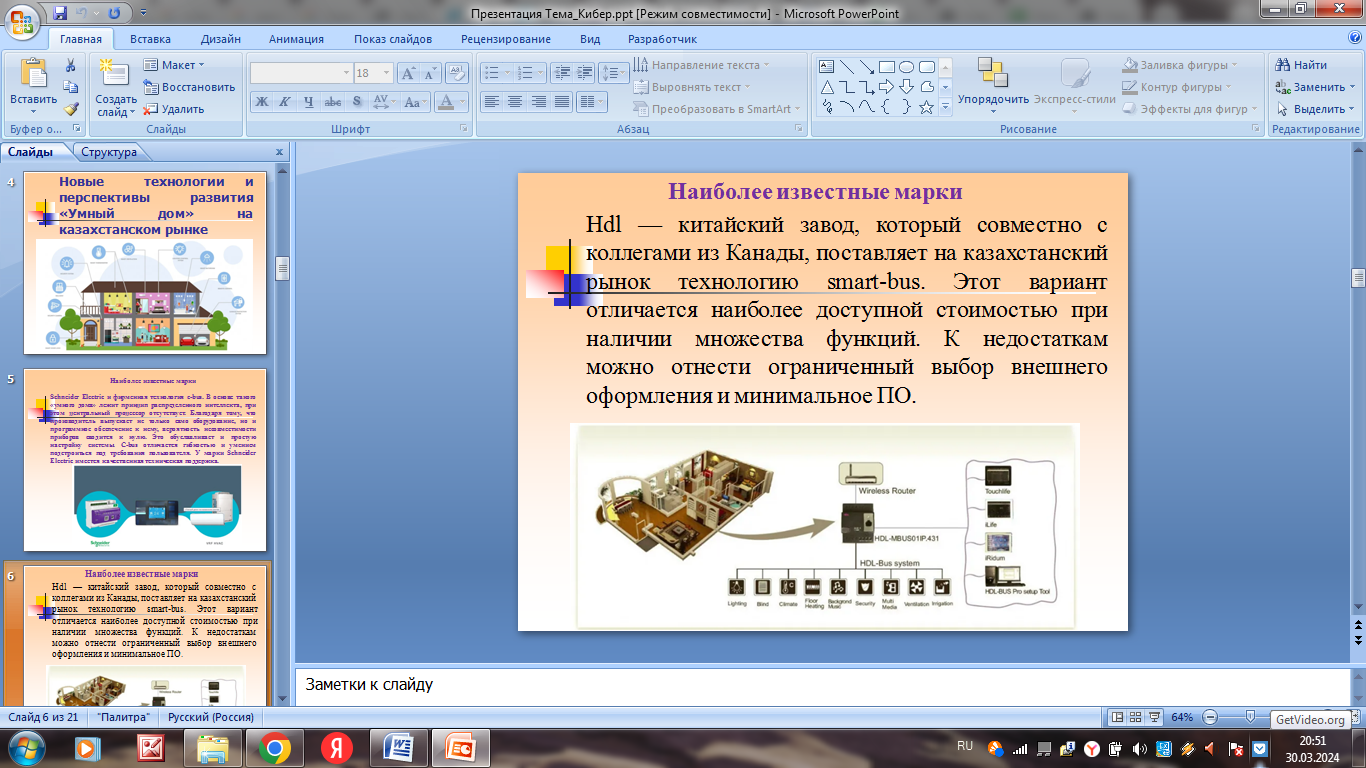This screenshot has width=1366, height=768.
Task: Click the decrease indent level icon
Action: pyautogui.click(x=562, y=73)
